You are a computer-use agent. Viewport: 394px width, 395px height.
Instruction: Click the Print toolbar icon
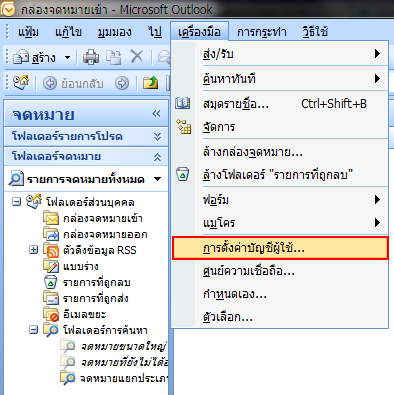[91, 57]
